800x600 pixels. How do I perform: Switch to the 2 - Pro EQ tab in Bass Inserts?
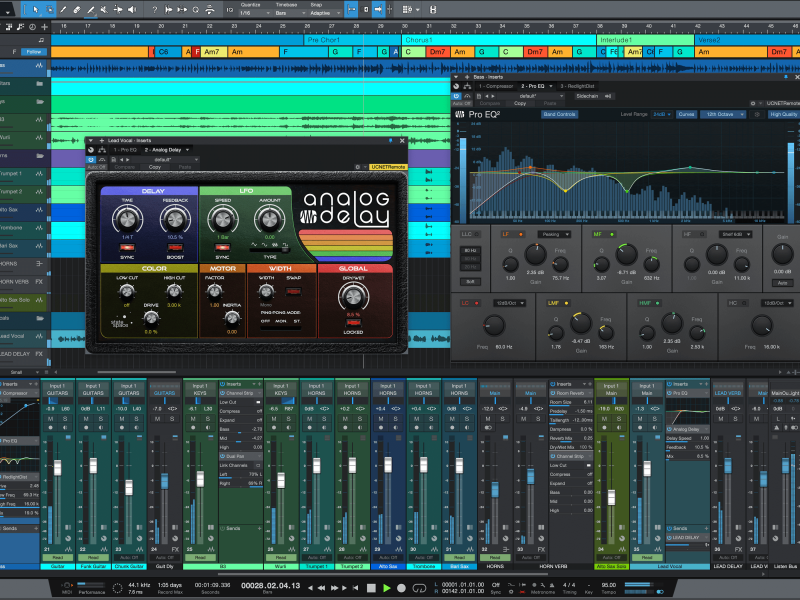[x=535, y=86]
